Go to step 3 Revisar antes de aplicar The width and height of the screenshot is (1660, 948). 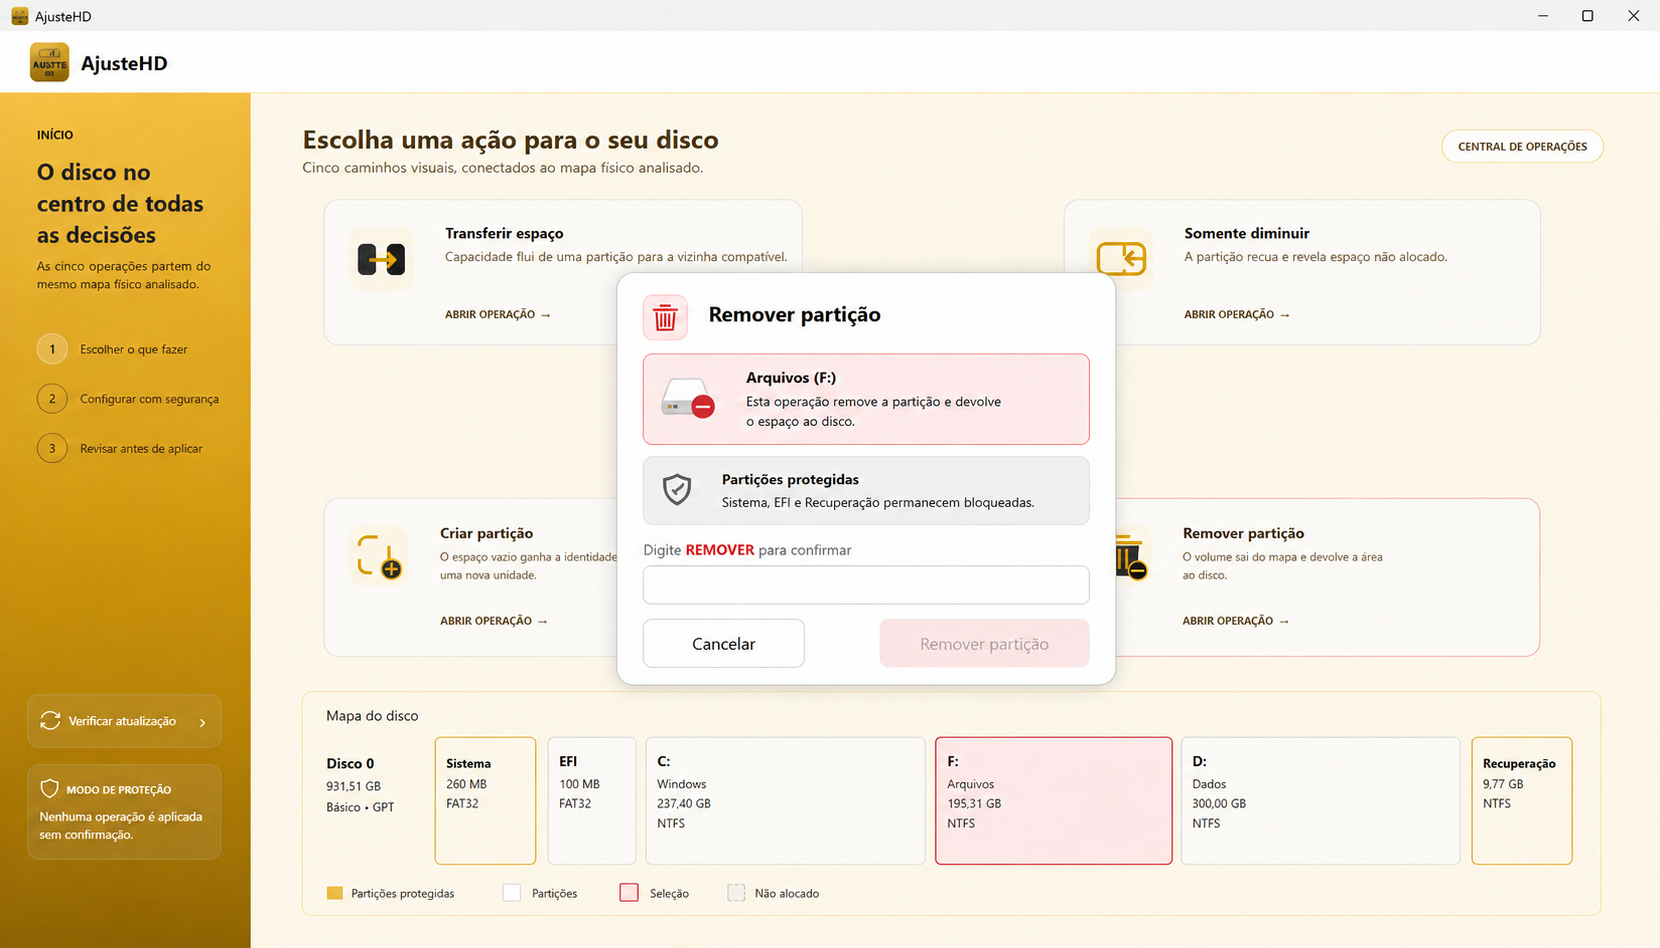click(120, 449)
